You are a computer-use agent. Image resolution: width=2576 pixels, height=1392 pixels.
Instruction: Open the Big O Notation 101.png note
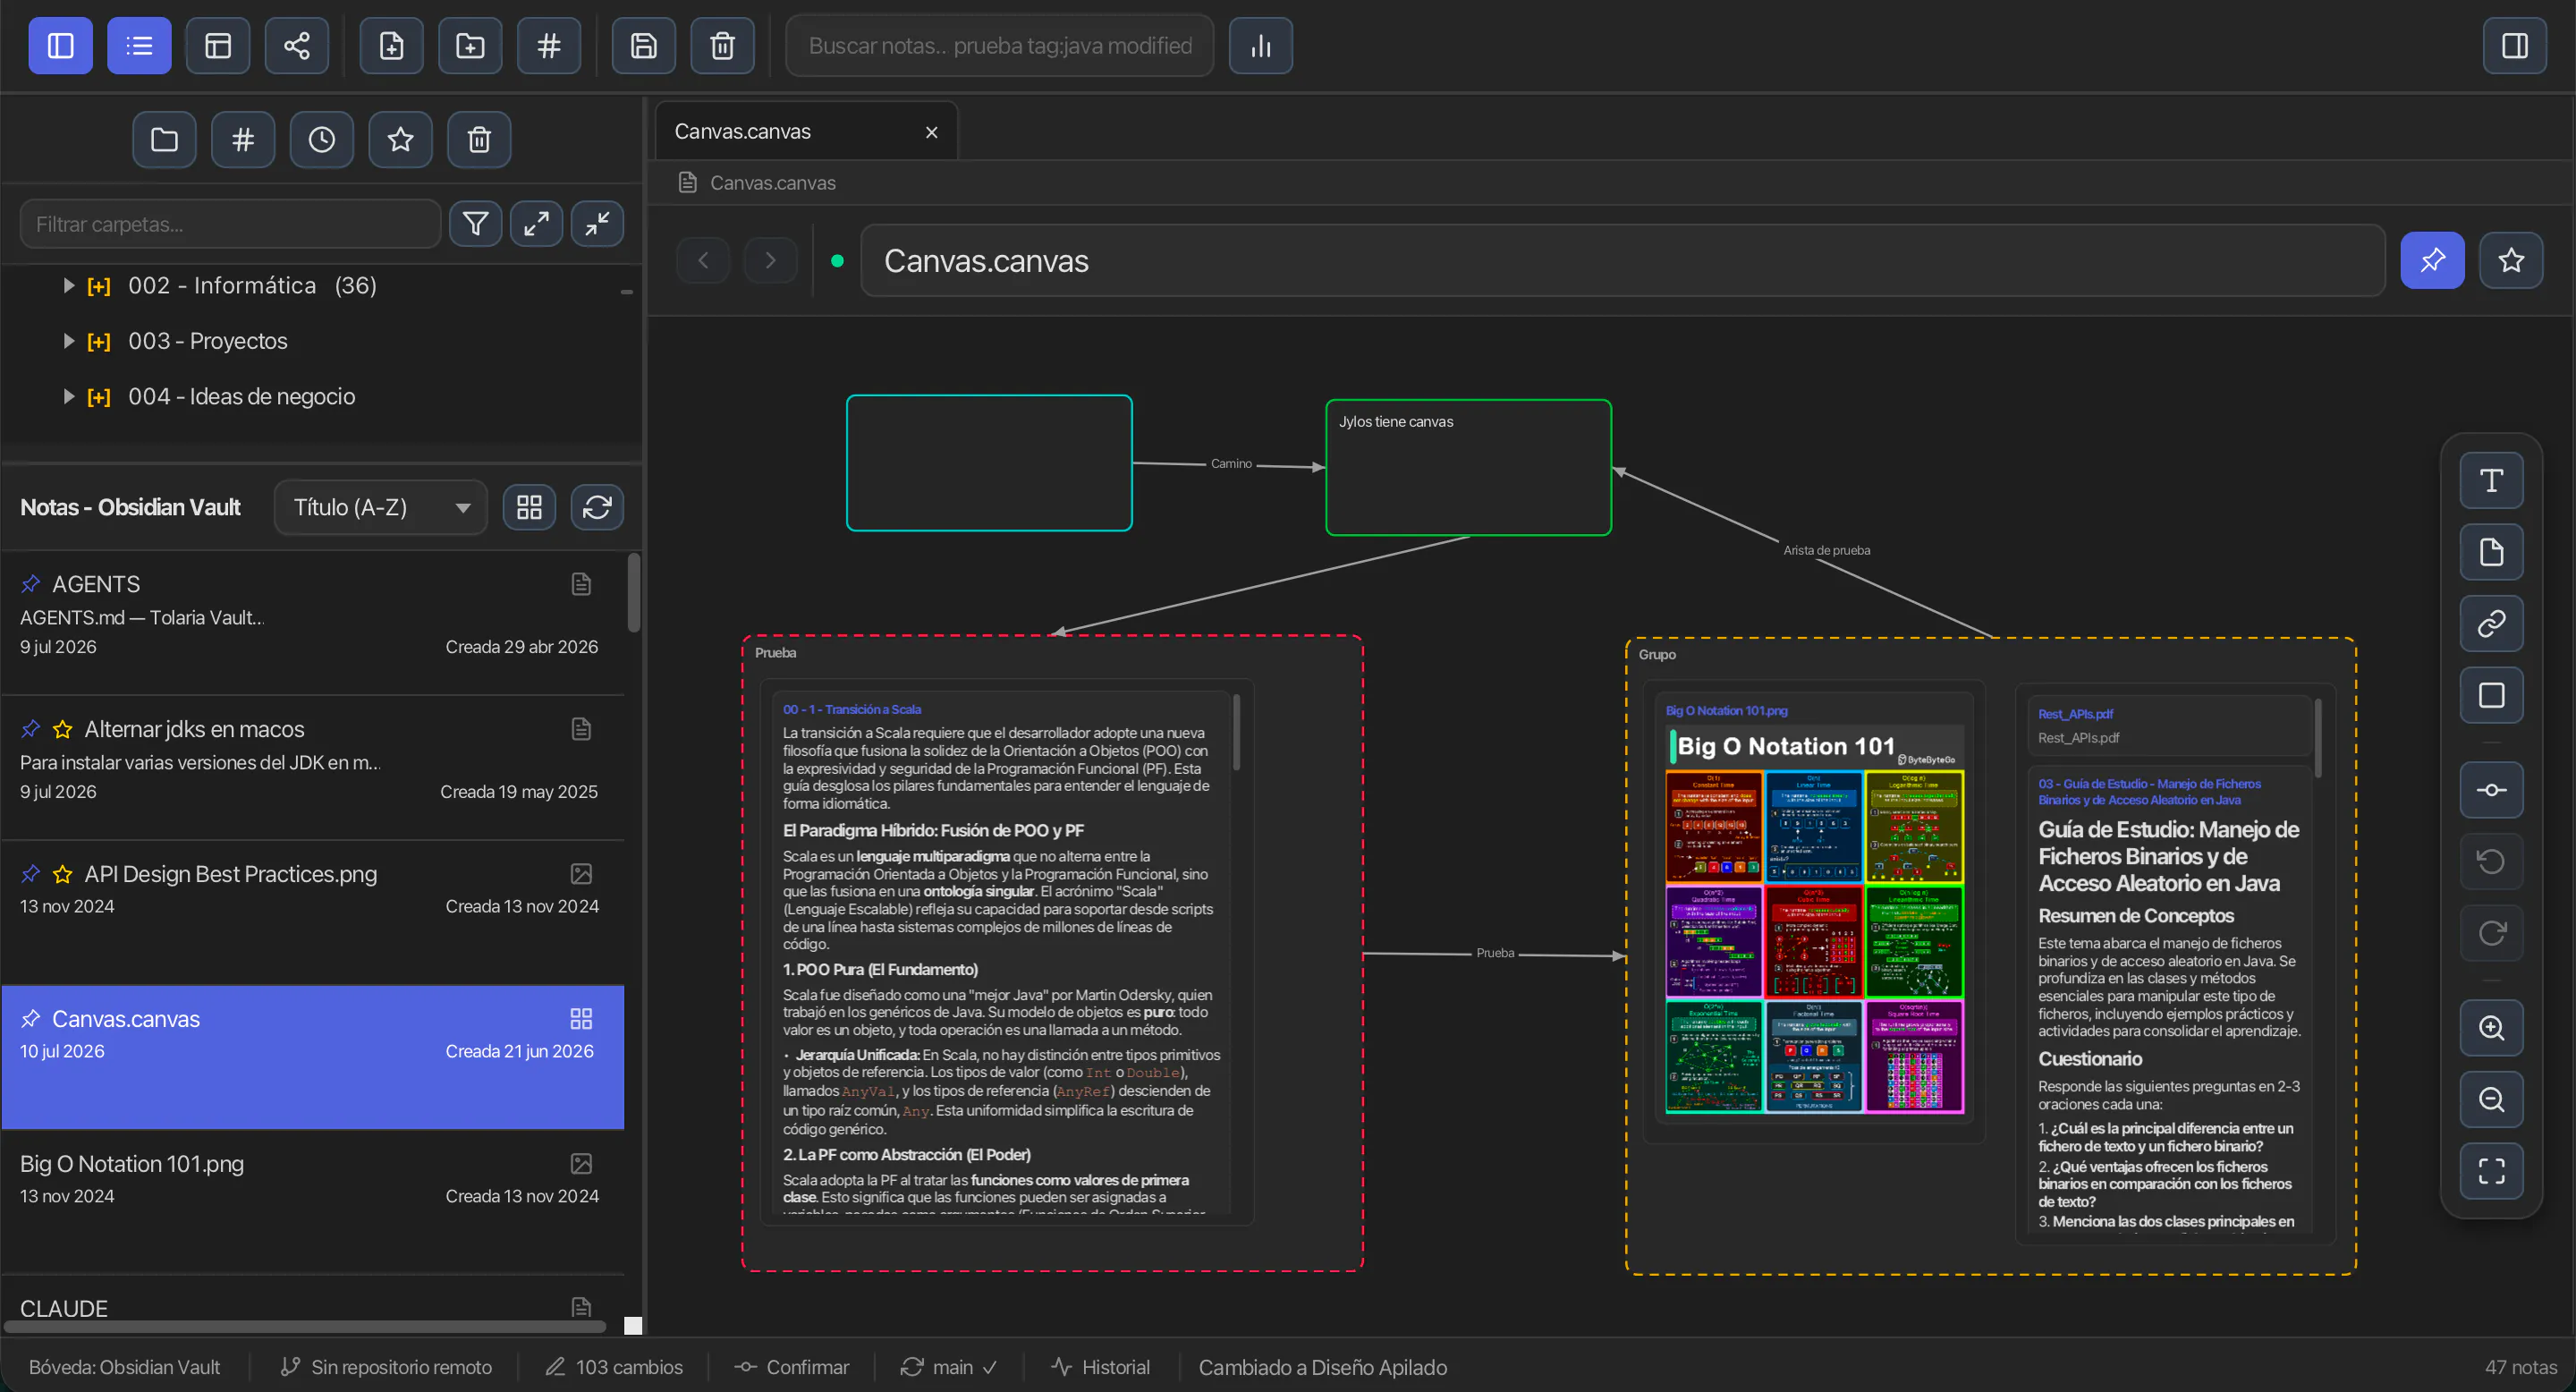(x=313, y=1202)
